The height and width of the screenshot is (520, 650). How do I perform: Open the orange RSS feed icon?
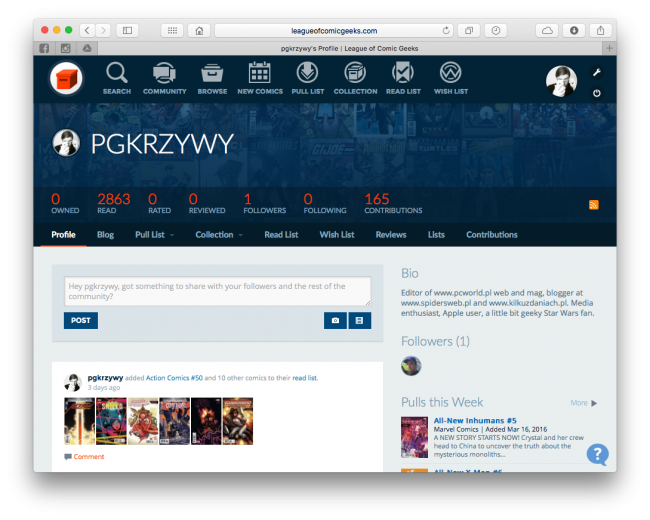pyautogui.click(x=594, y=205)
